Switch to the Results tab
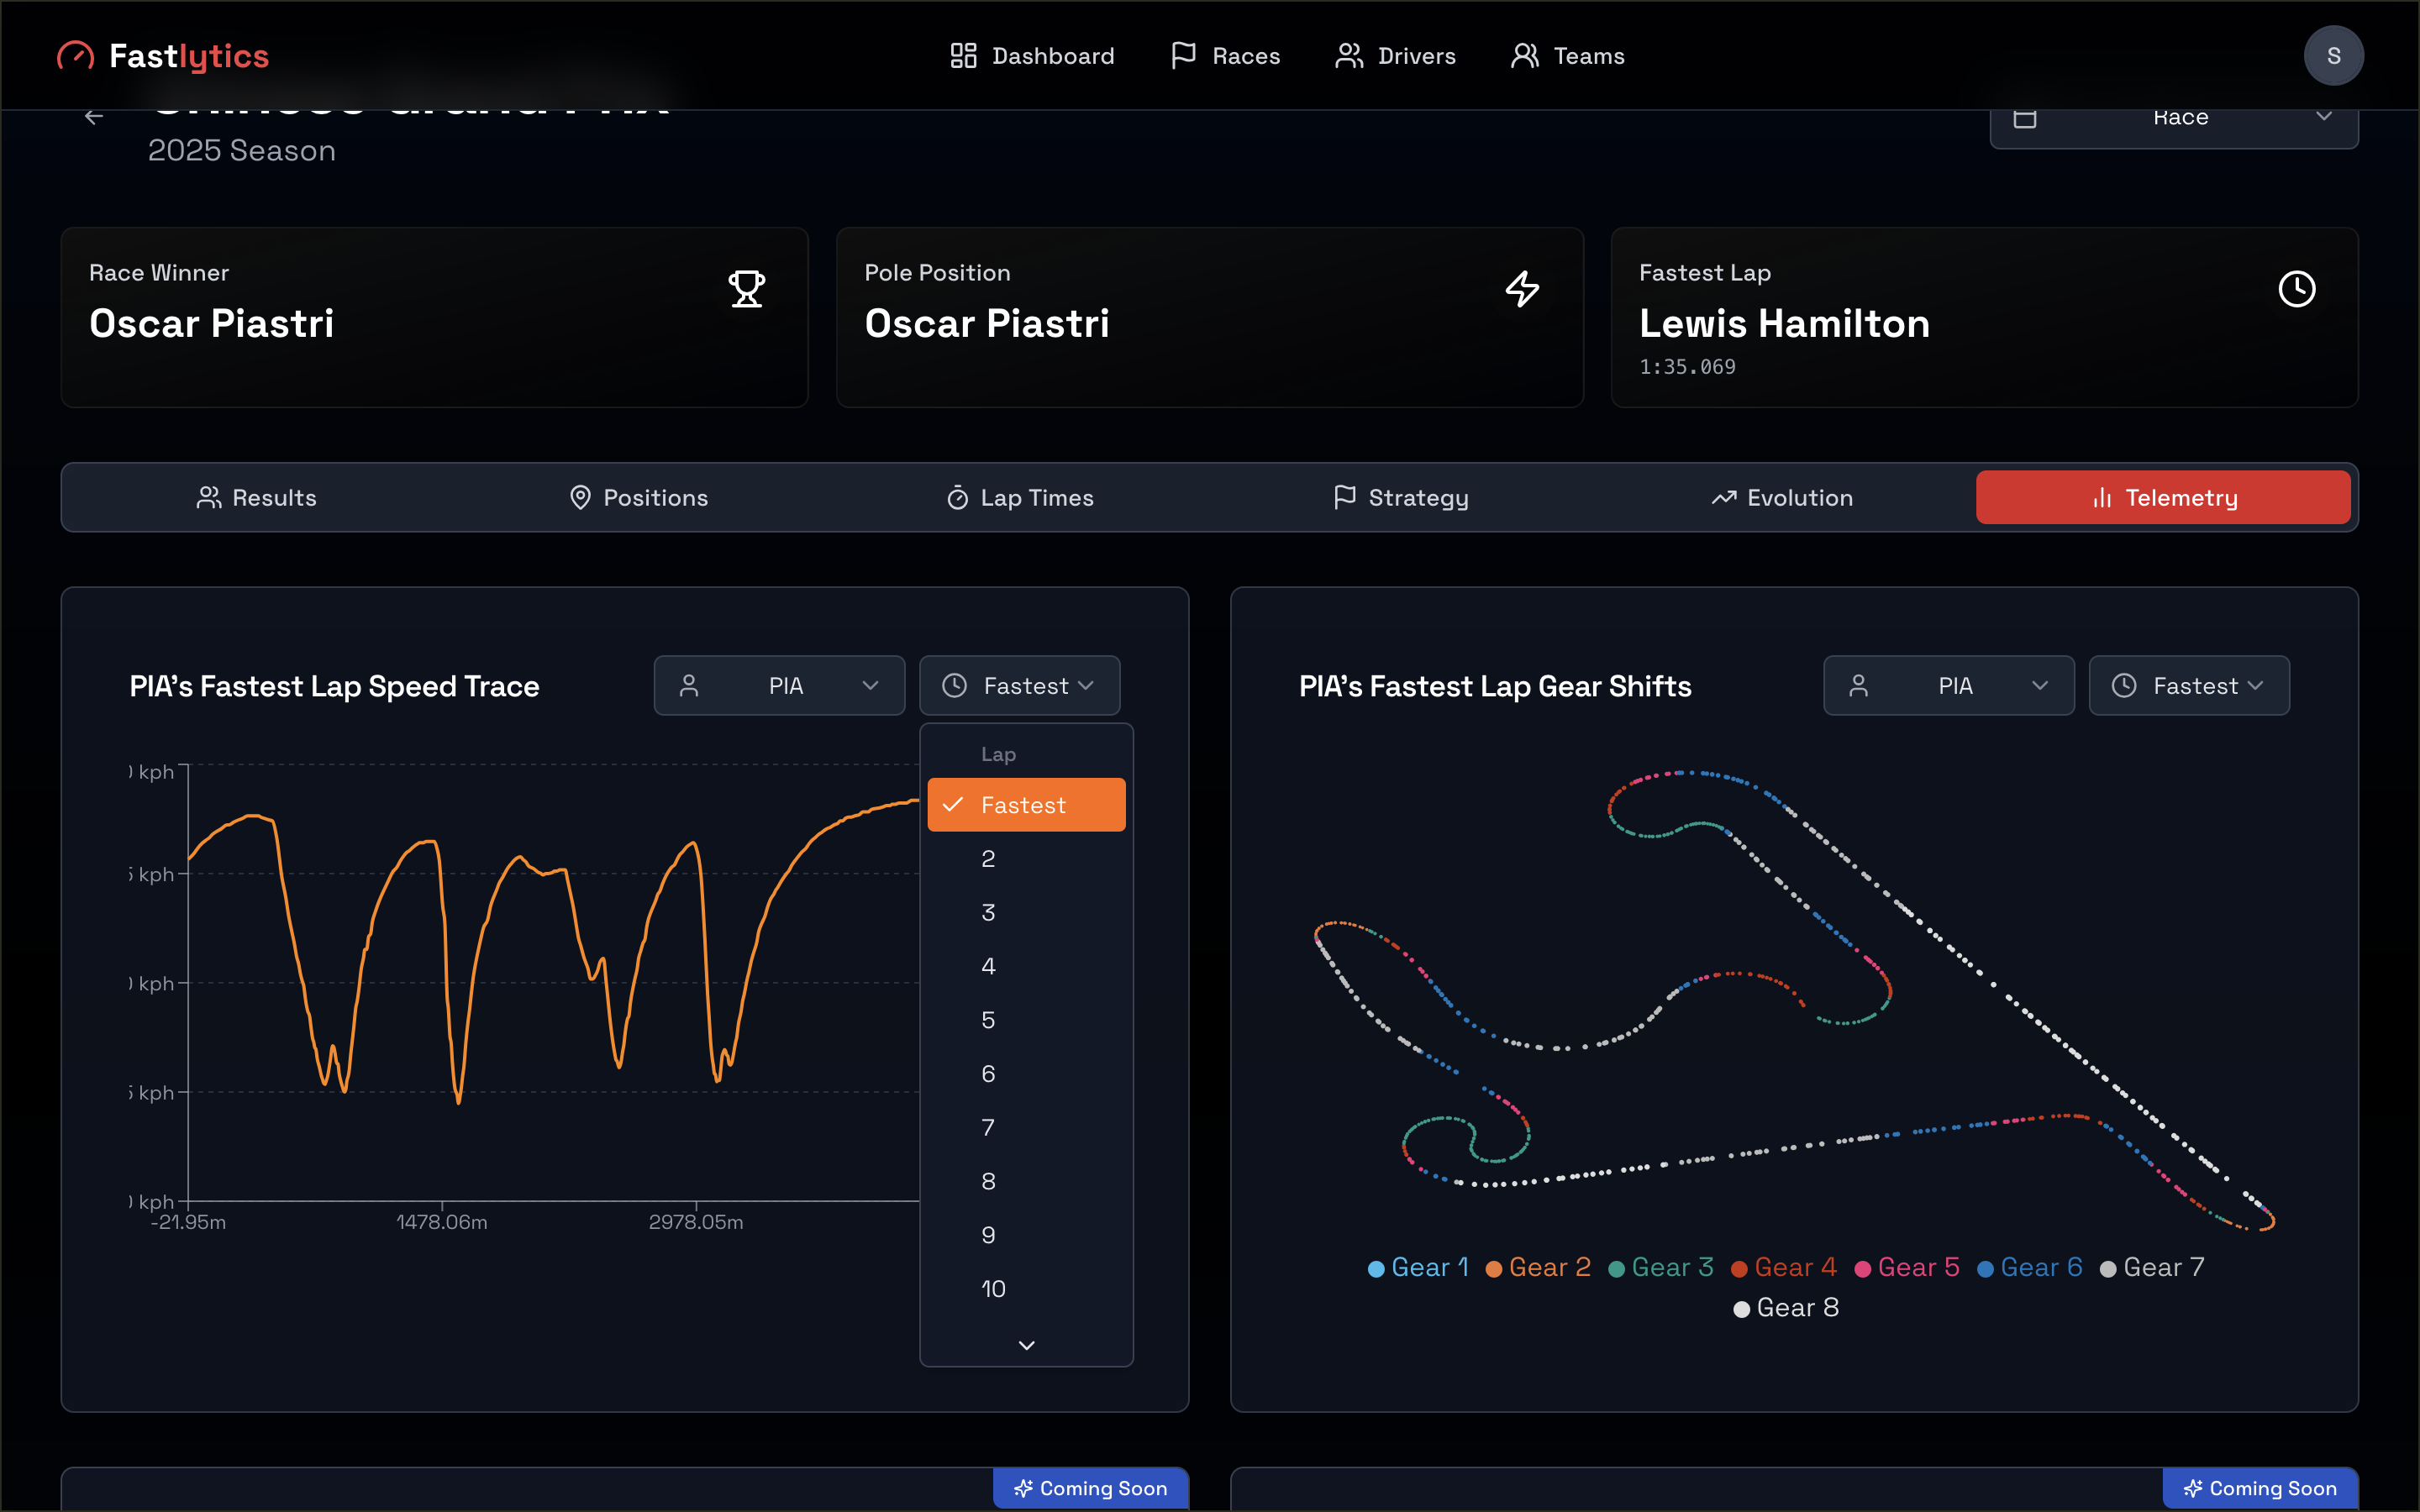Screen dimensions: 2420x1512 pyautogui.click(x=256, y=497)
